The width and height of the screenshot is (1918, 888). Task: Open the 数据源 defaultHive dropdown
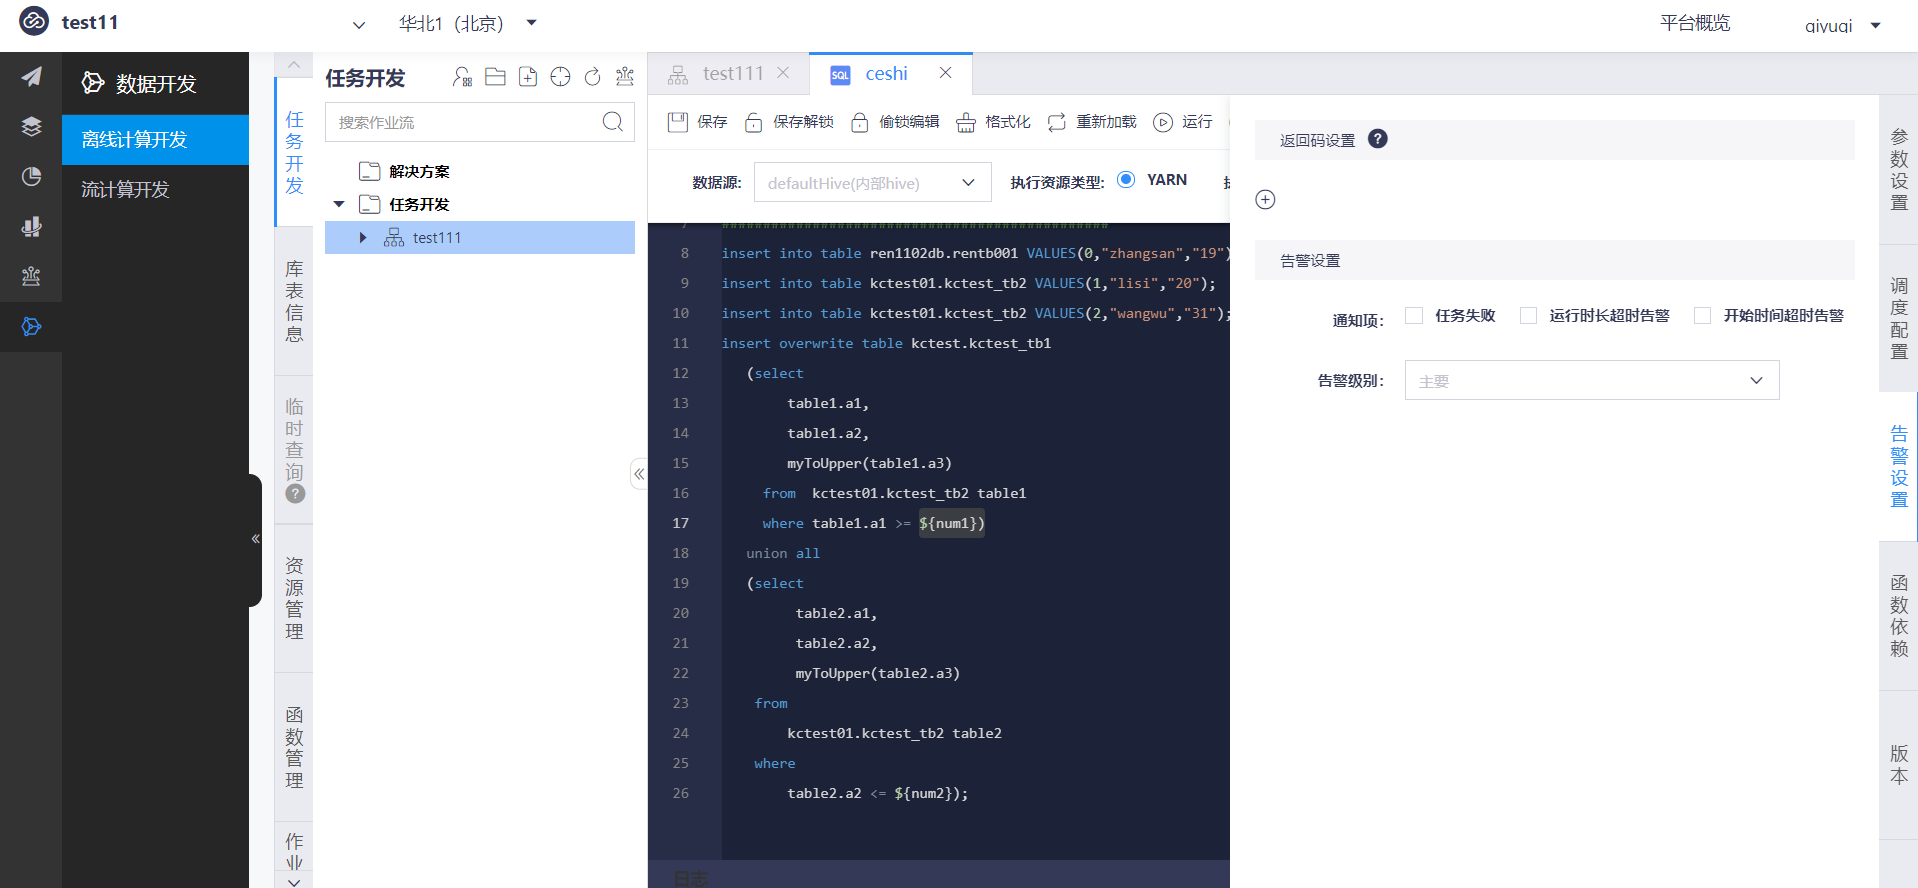tap(872, 182)
